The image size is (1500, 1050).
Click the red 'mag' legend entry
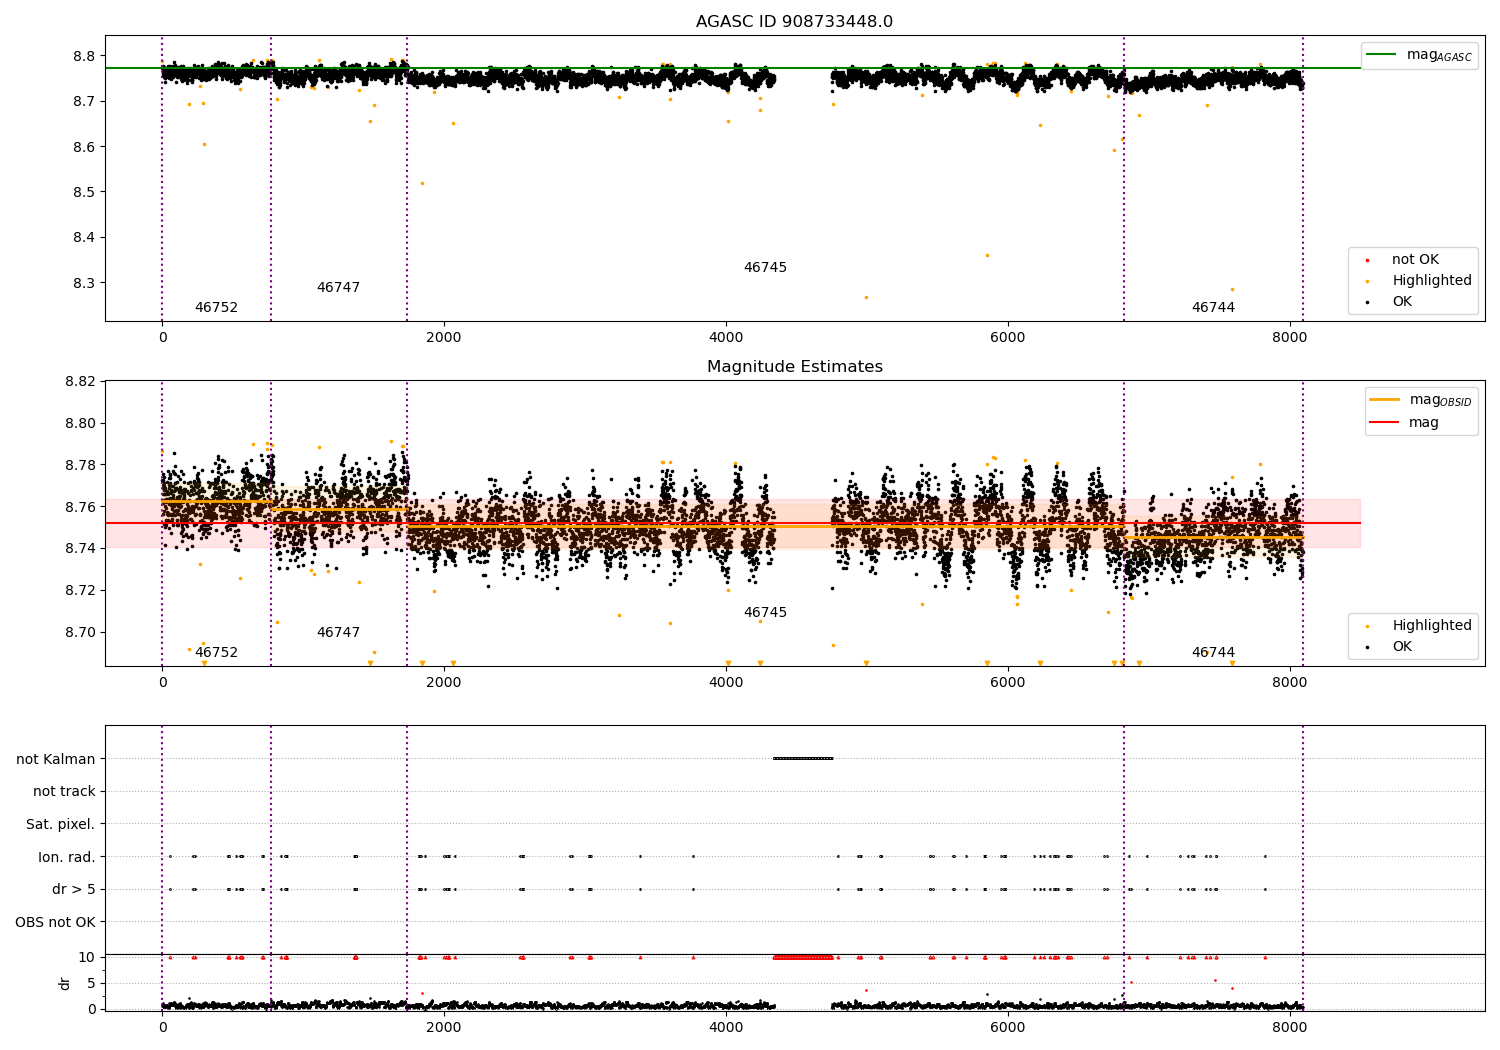click(x=1405, y=422)
